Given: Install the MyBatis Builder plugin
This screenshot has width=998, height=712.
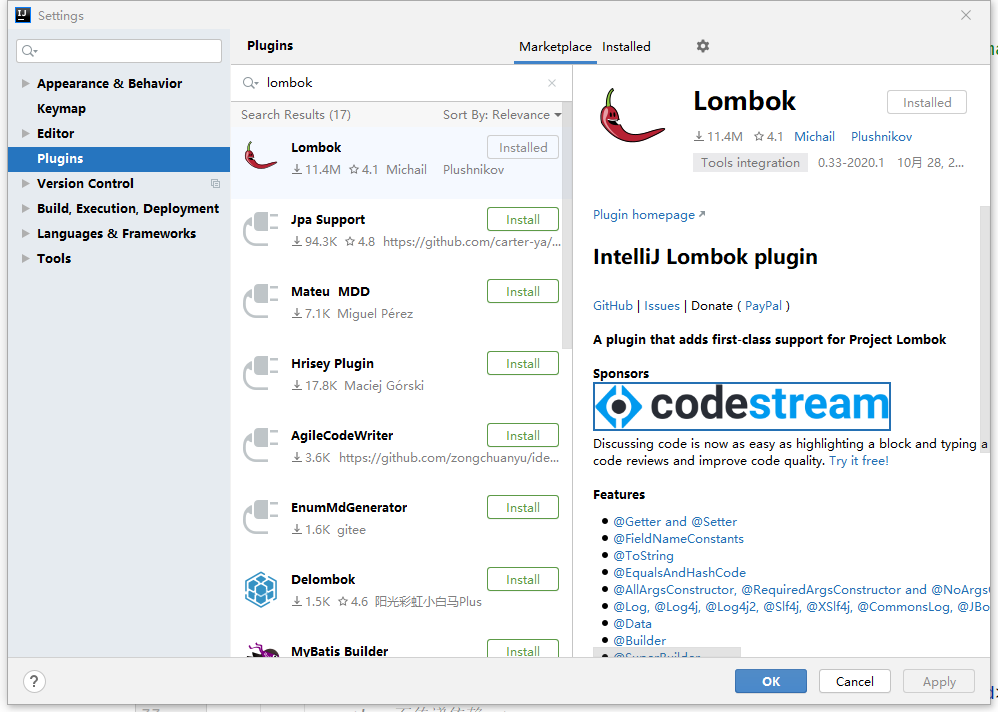Looking at the screenshot, I should (x=523, y=649).
